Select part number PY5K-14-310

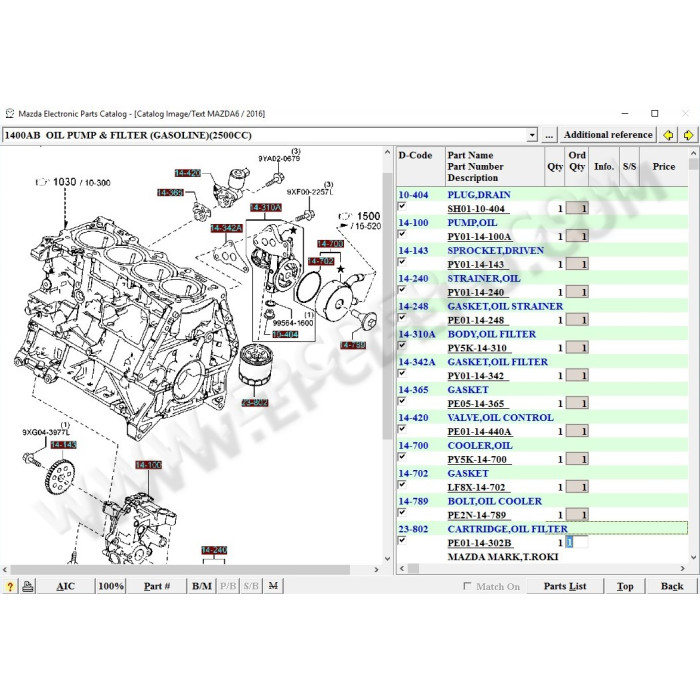[x=477, y=348]
